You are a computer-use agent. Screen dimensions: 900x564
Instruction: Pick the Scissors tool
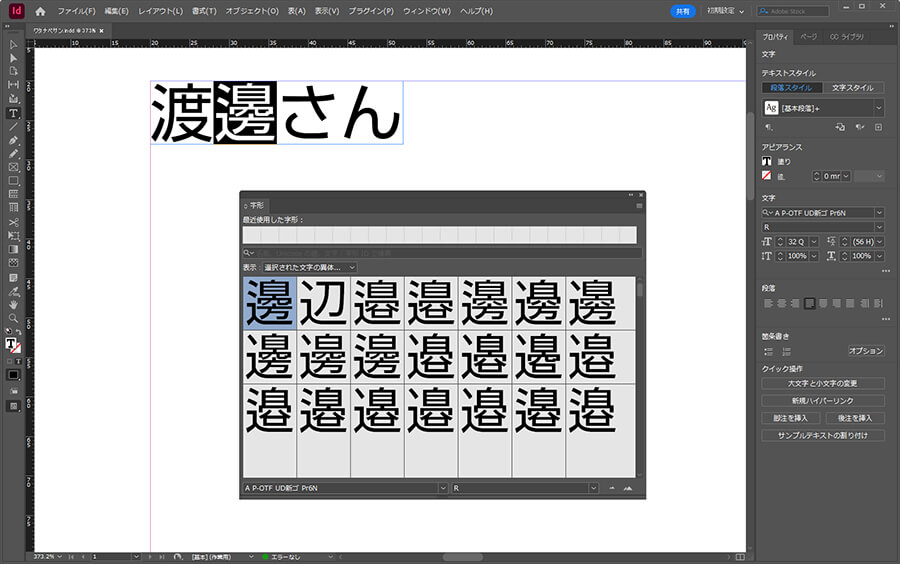13,222
